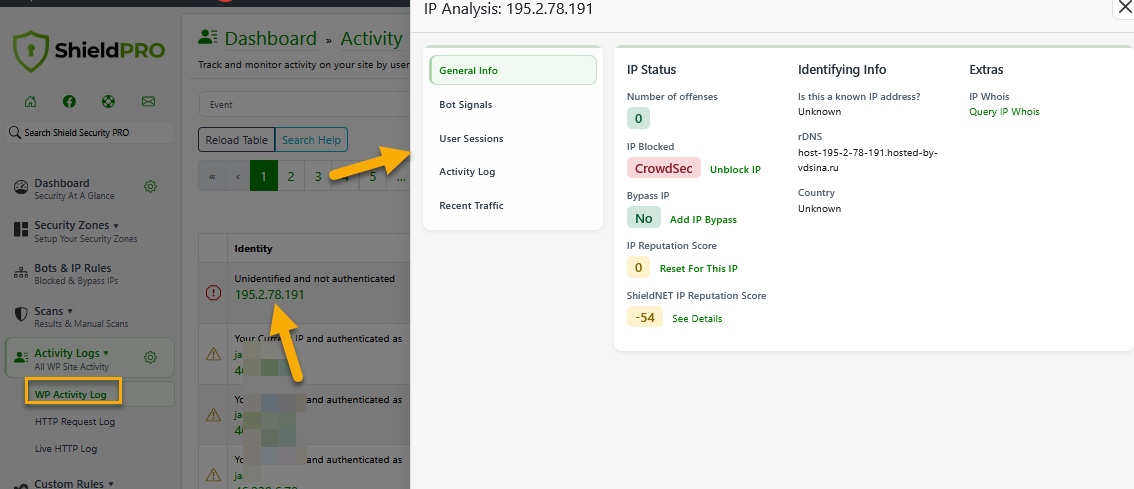
Task: Click the Search Help button
Action: pos(312,140)
